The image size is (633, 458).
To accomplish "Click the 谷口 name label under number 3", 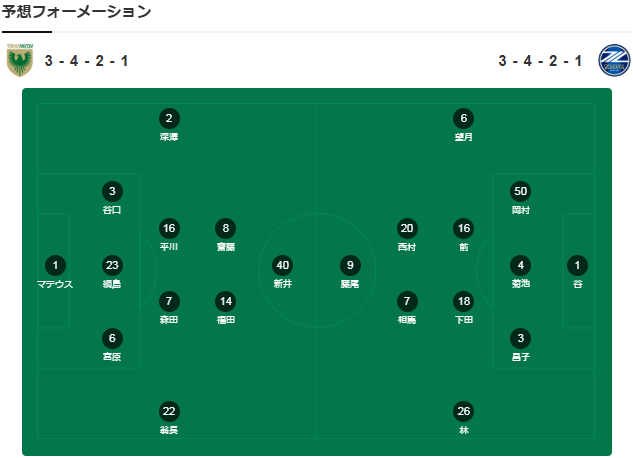I will 112,210.
